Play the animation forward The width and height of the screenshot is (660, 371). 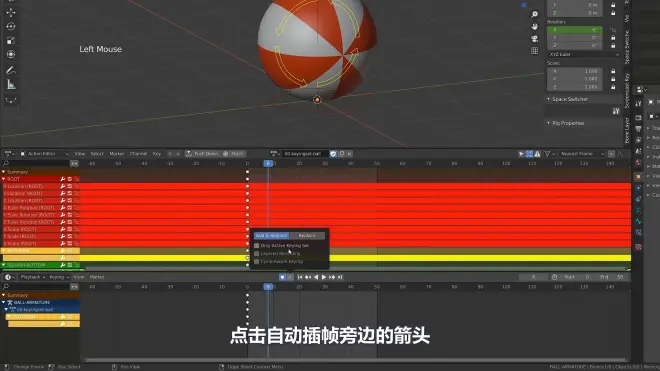point(324,277)
